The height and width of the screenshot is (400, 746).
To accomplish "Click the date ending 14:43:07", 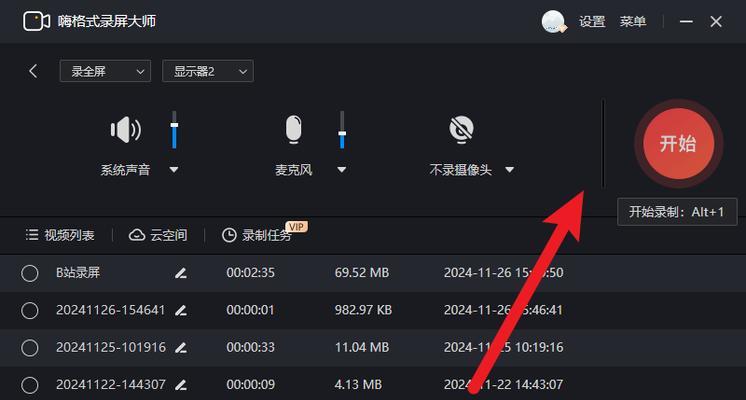I will 503,384.
